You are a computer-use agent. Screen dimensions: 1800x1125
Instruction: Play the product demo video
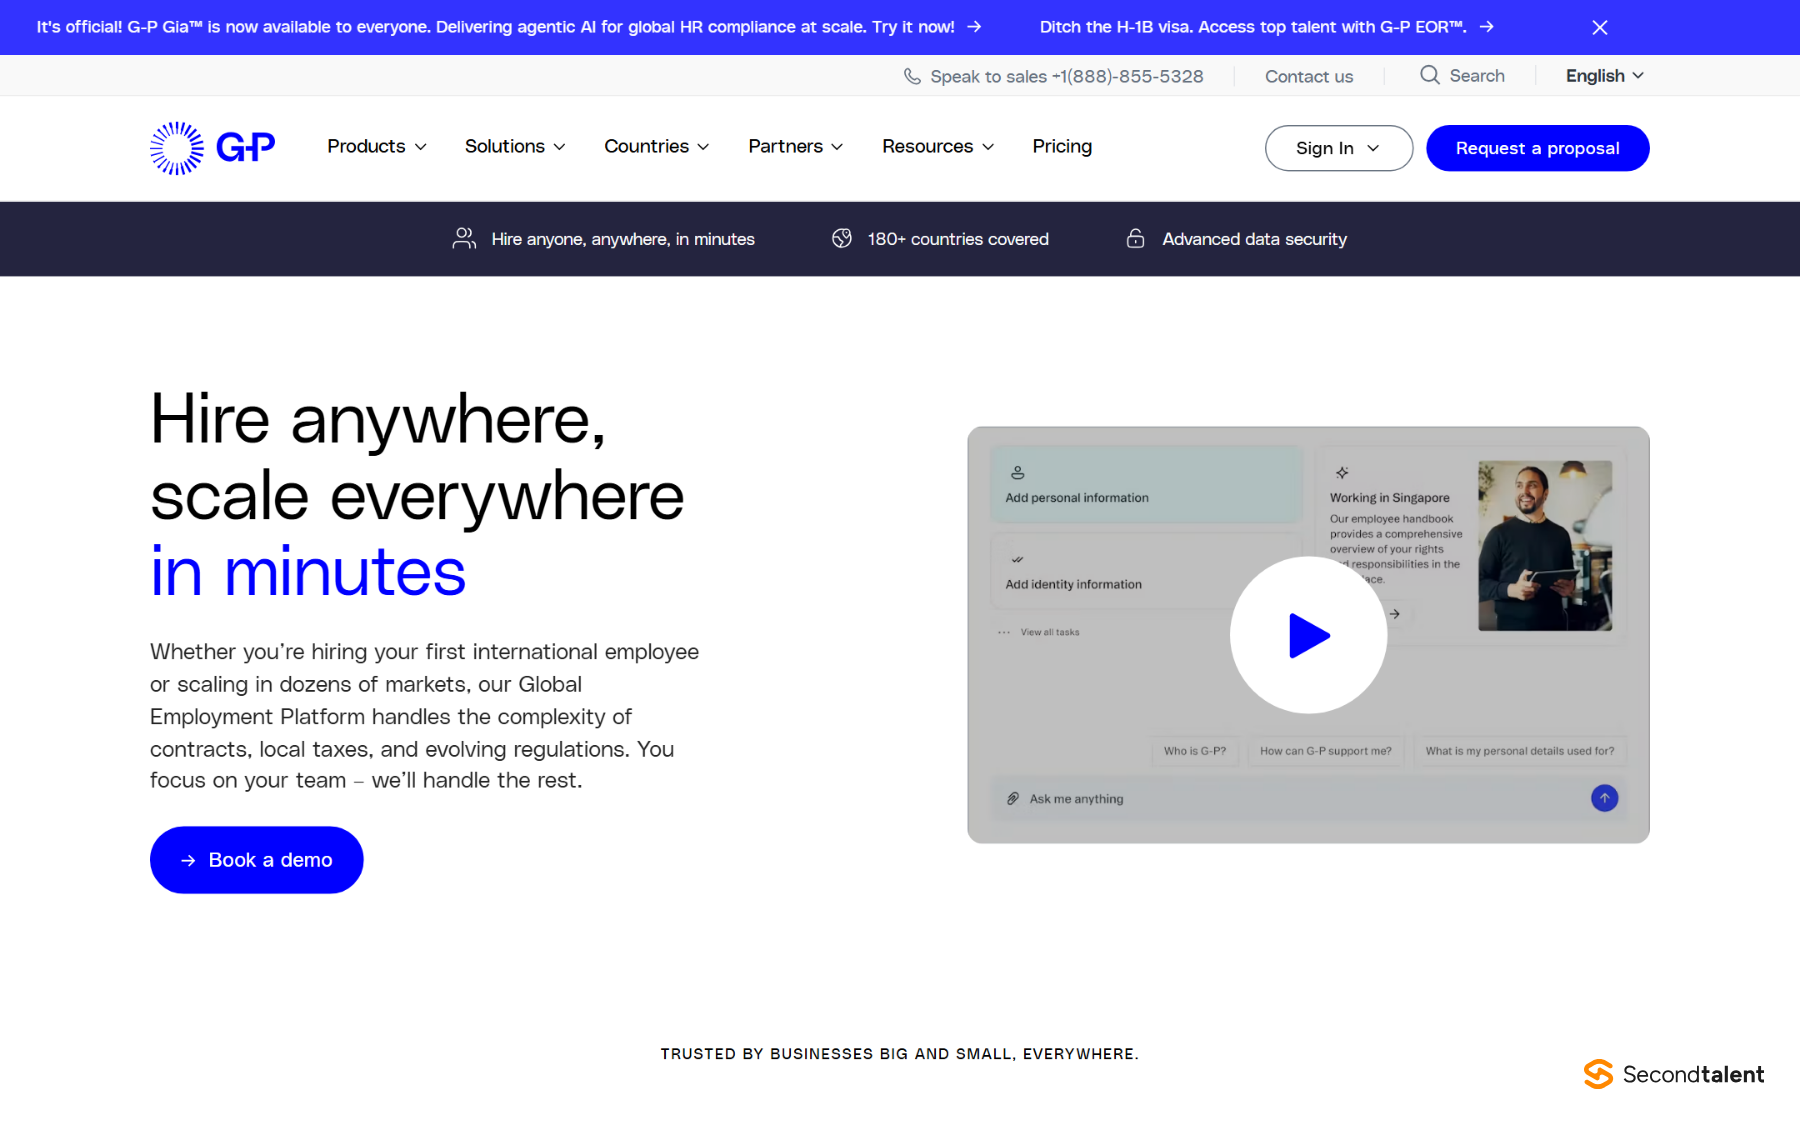click(x=1308, y=635)
